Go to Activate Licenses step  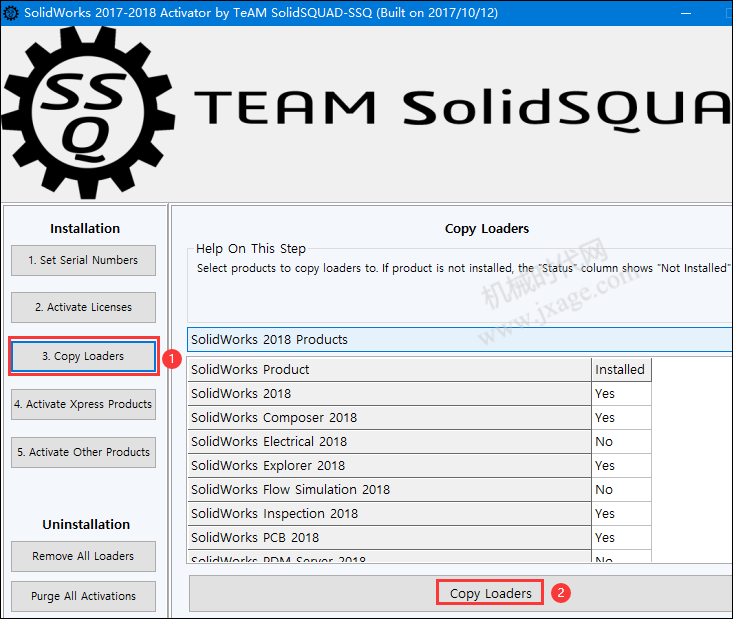83,307
